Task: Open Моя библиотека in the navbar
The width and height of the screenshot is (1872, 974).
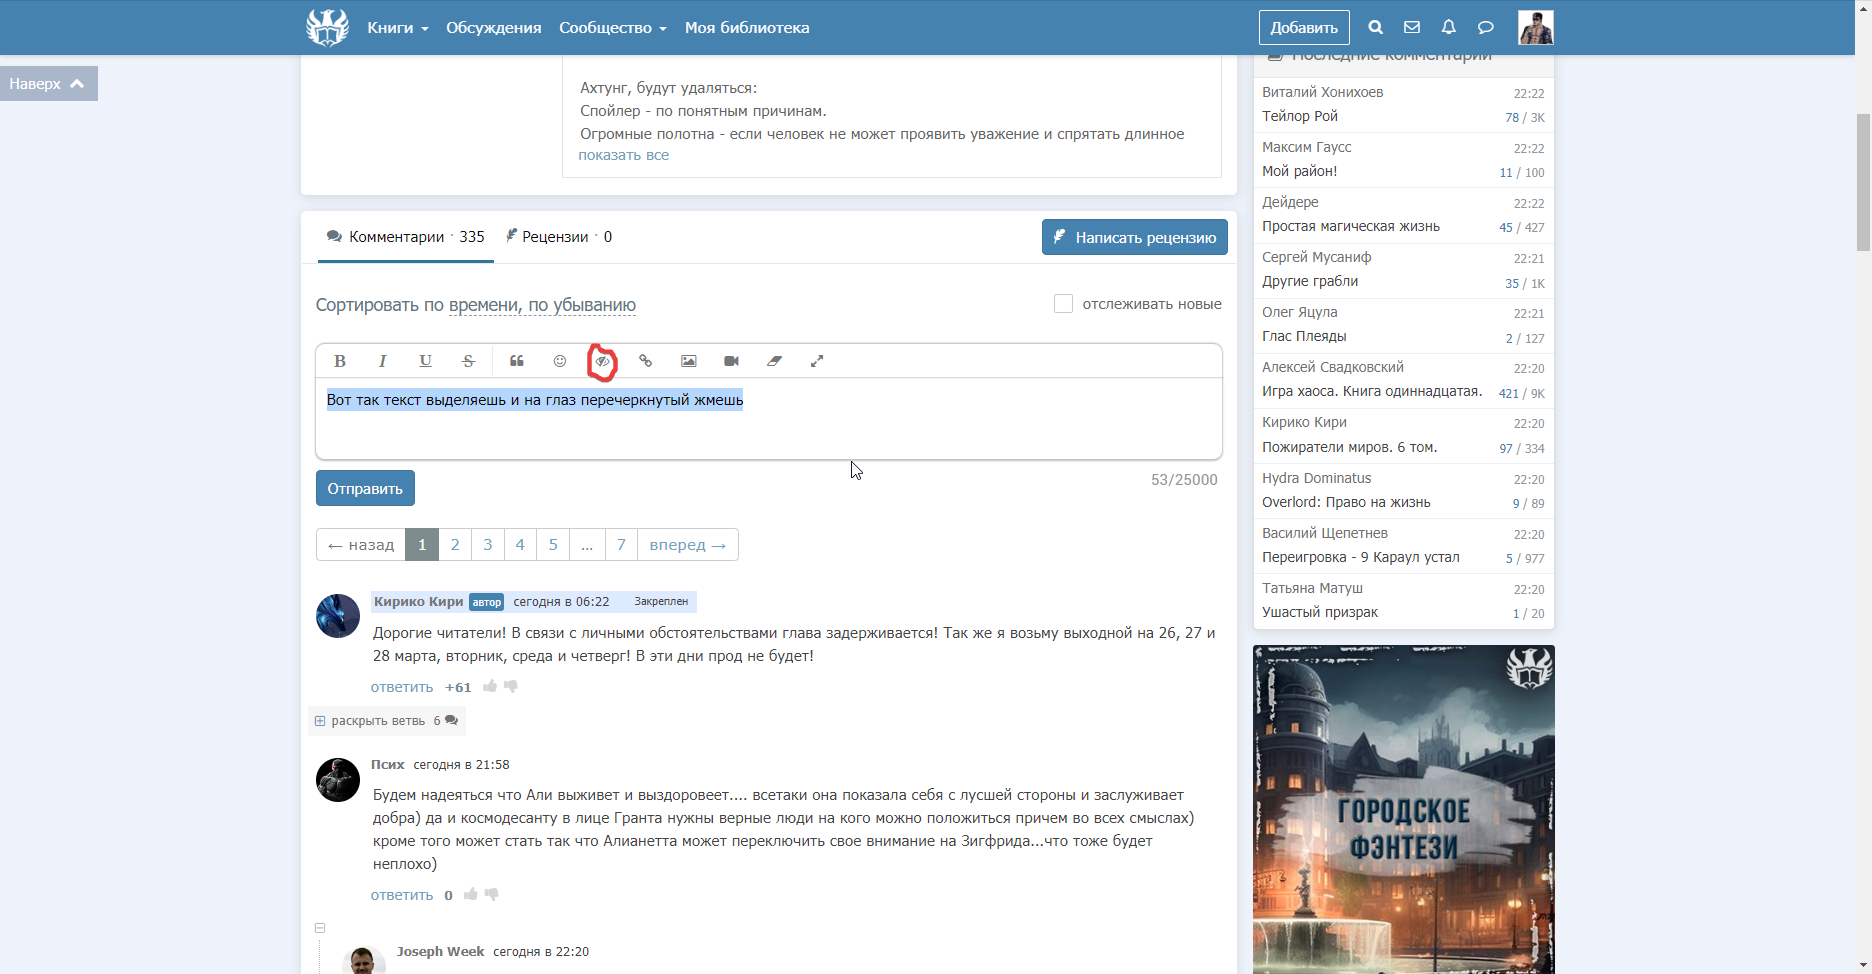Action: coord(747,28)
